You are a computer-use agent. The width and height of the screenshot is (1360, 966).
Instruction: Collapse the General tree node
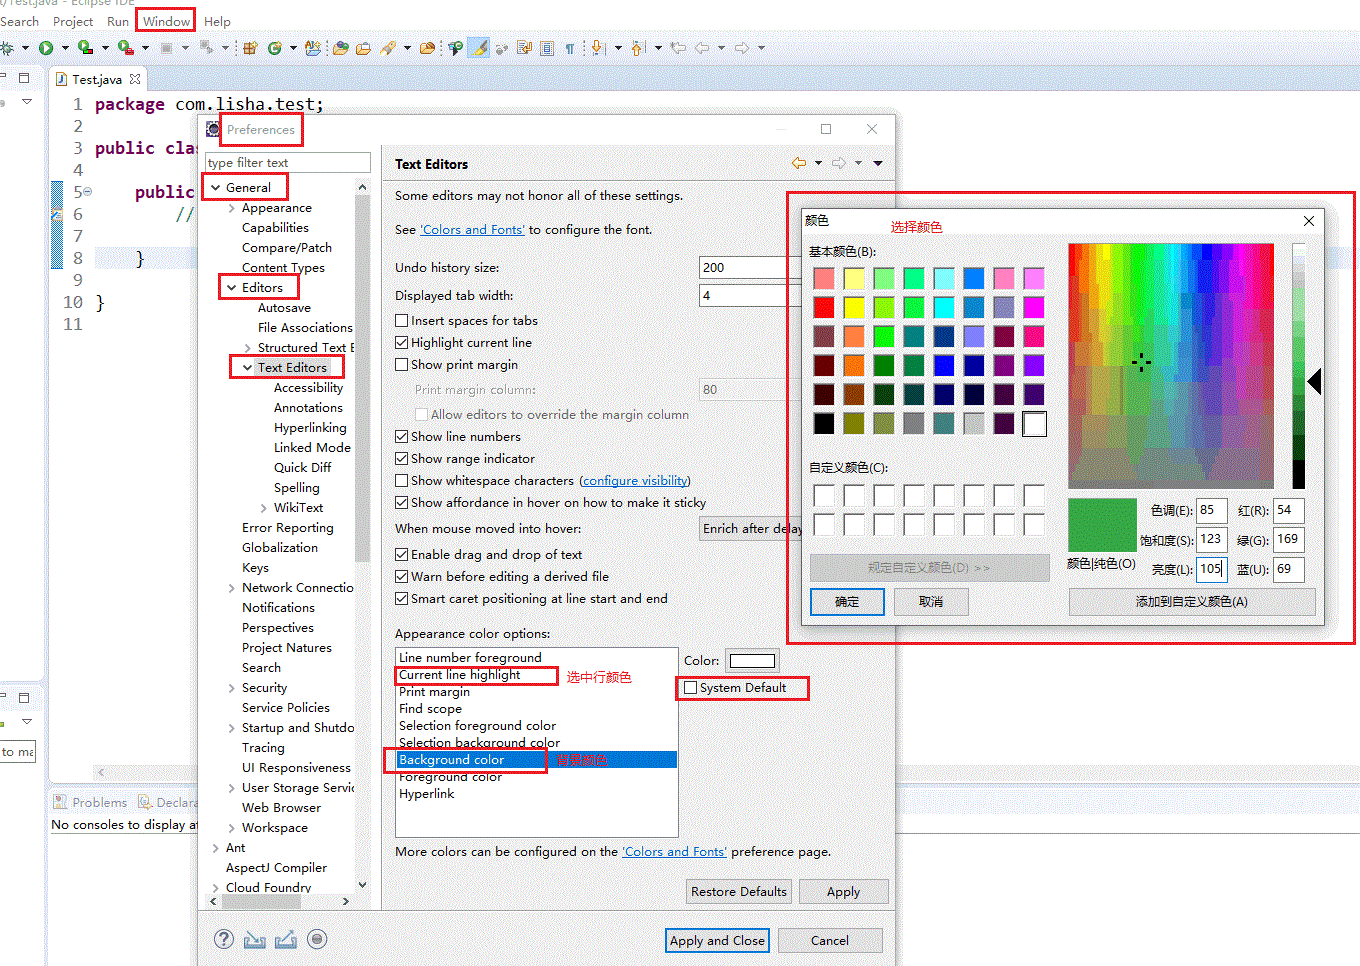tap(215, 188)
